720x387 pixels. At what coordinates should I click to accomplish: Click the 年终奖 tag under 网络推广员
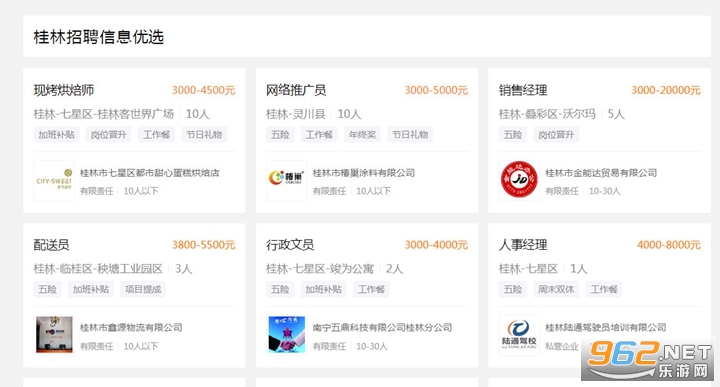362,135
